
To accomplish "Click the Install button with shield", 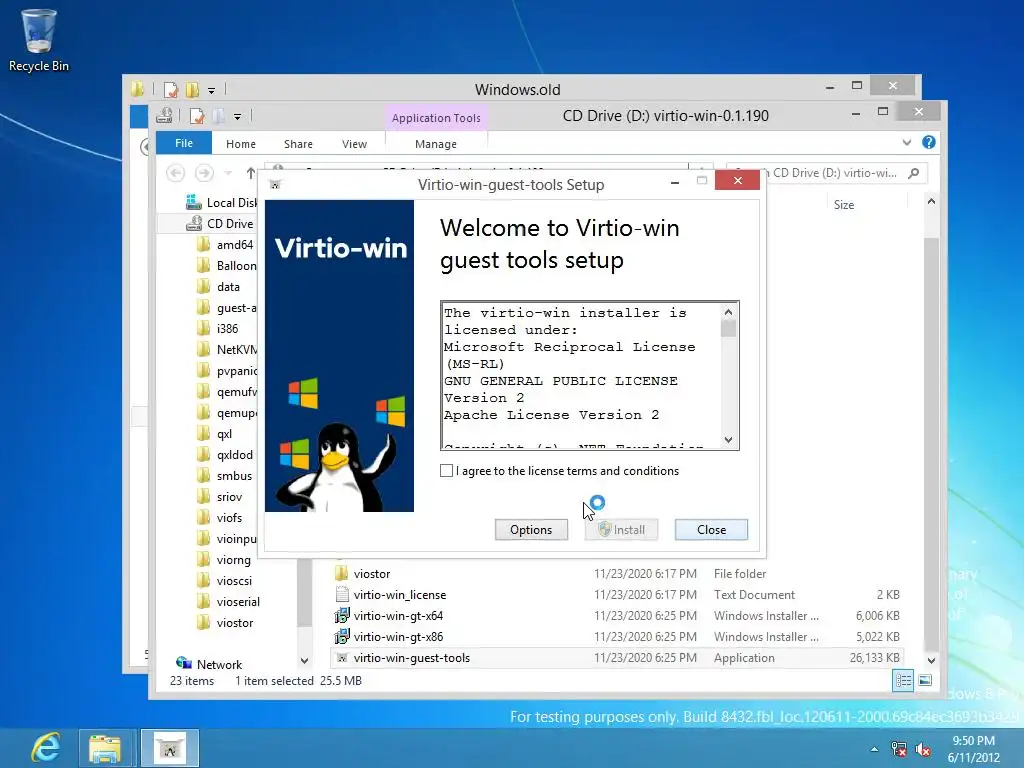I will pyautogui.click(x=621, y=530).
